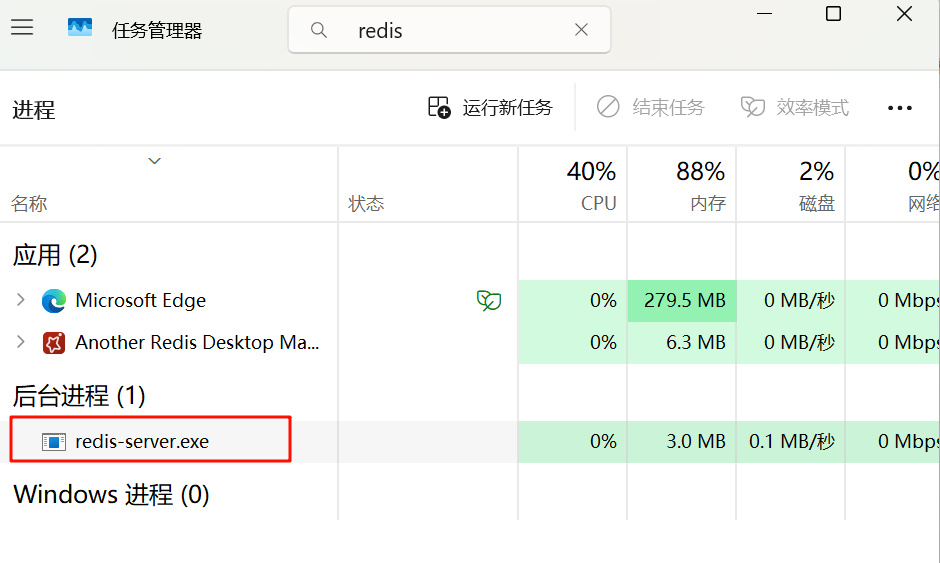Click 279.5 MB memory cell for Edge

tap(682, 300)
